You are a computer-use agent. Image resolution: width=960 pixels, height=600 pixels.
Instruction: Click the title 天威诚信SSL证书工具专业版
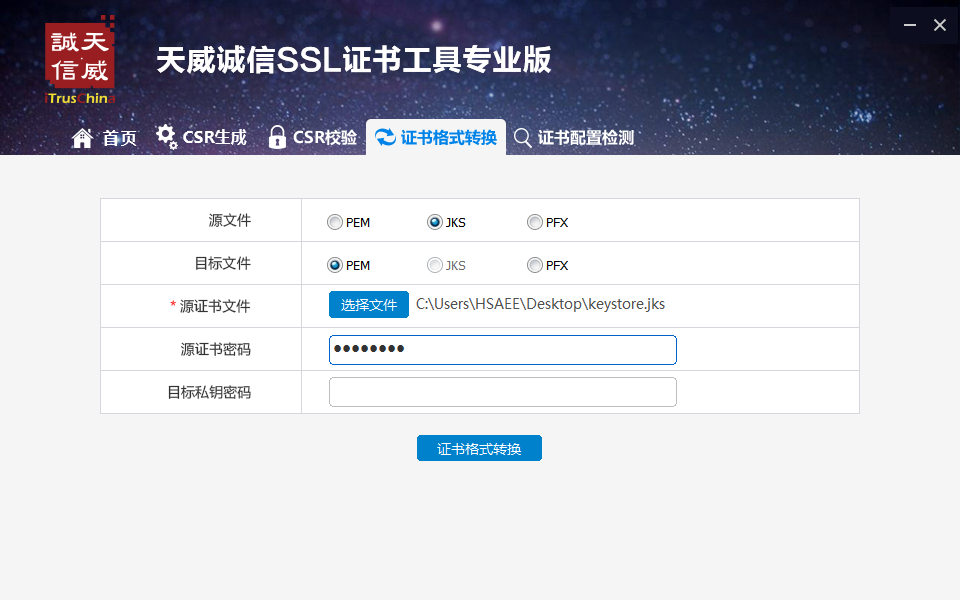click(354, 60)
